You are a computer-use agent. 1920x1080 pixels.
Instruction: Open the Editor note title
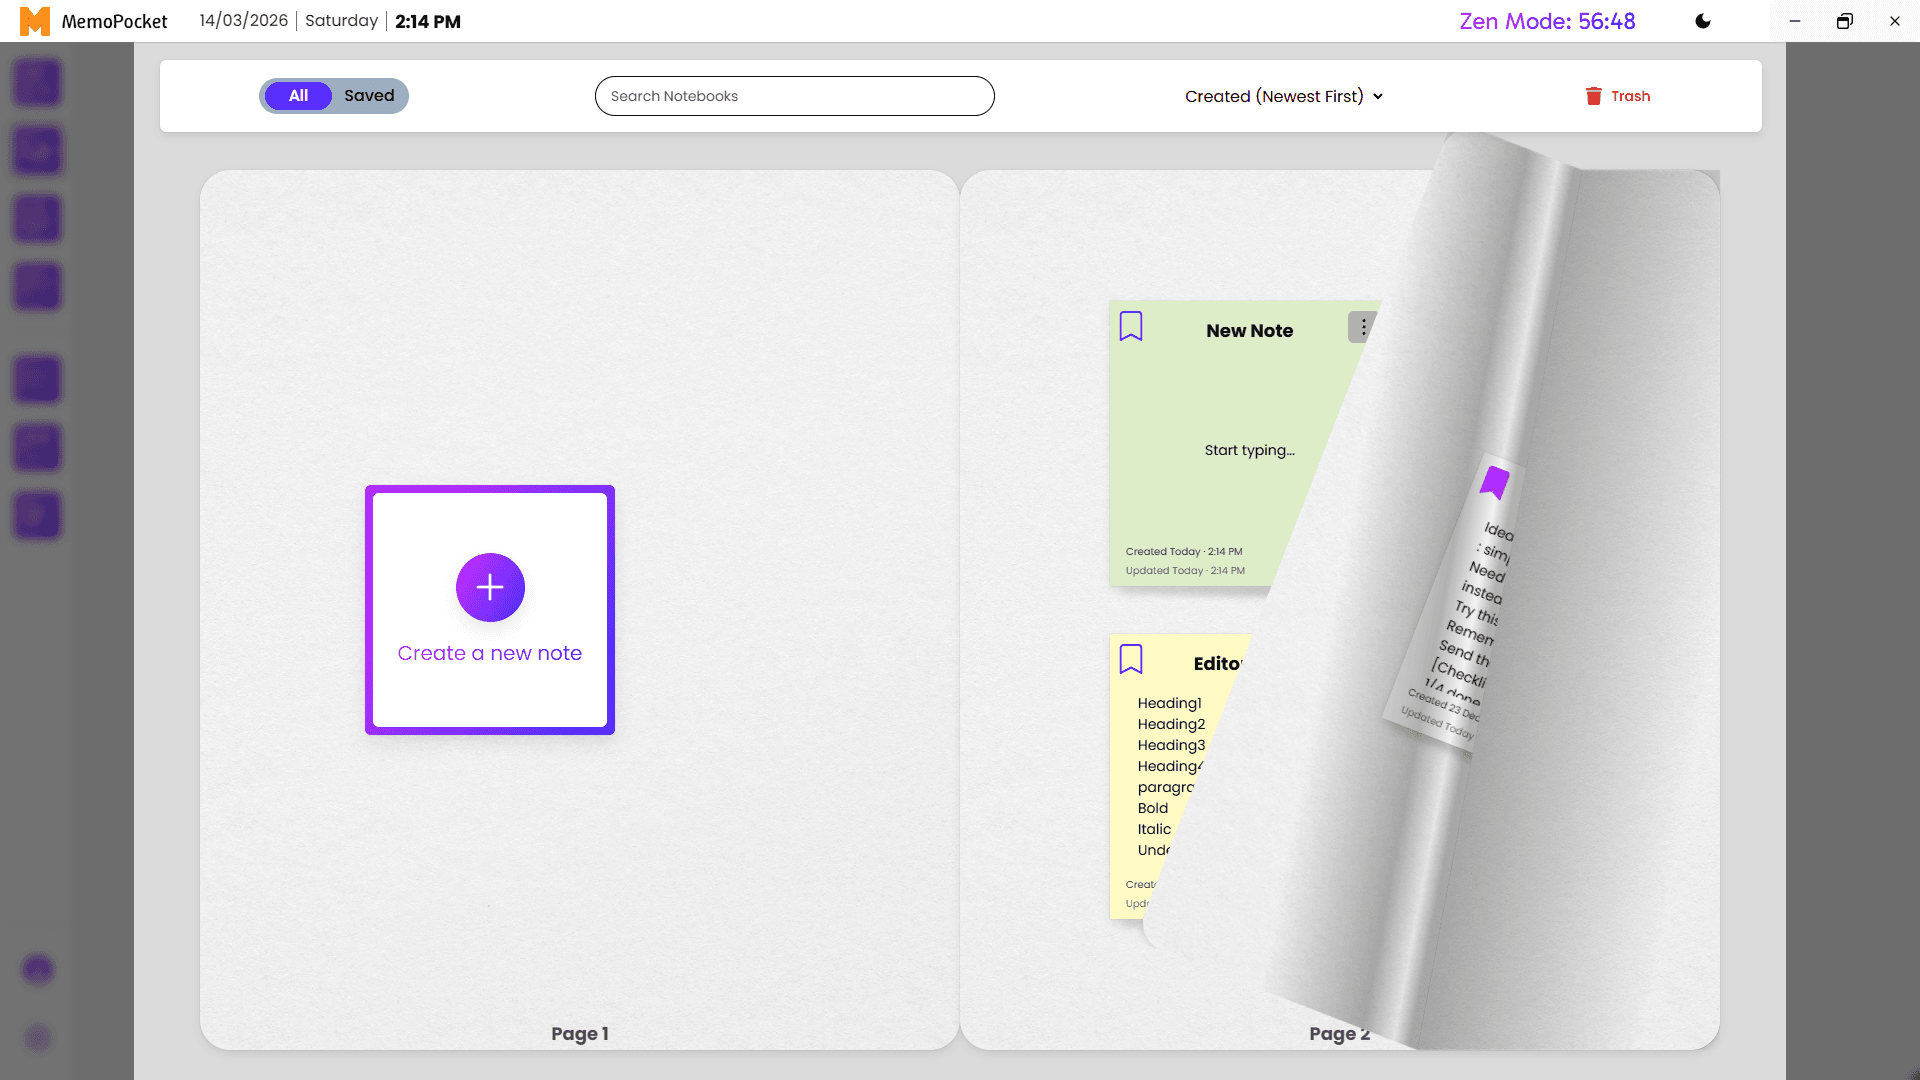click(1217, 664)
